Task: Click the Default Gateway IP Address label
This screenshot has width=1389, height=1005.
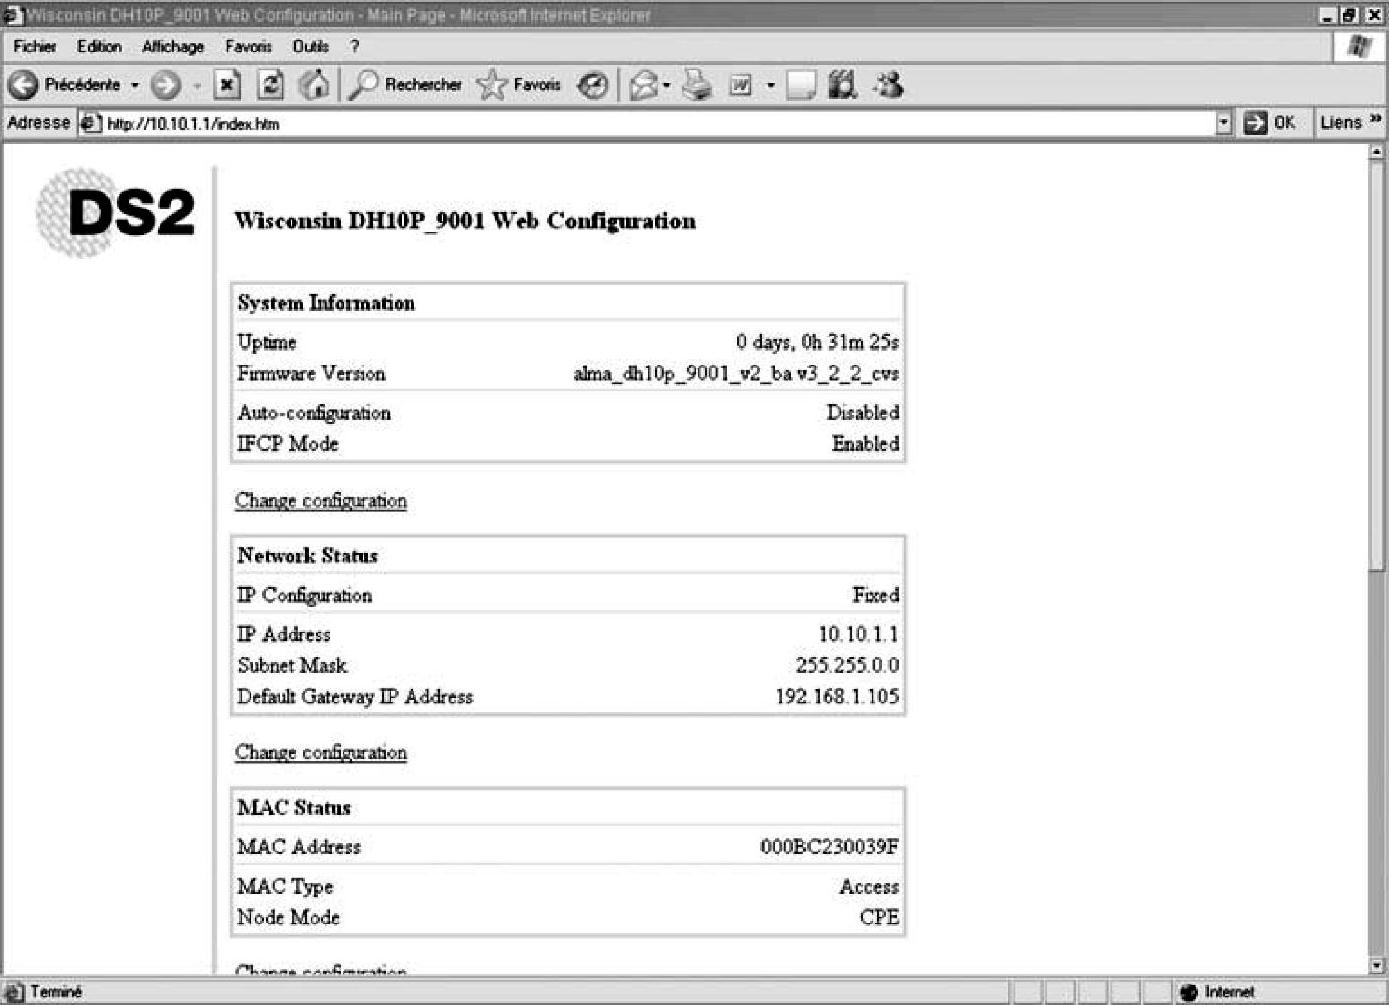Action: click(x=355, y=696)
